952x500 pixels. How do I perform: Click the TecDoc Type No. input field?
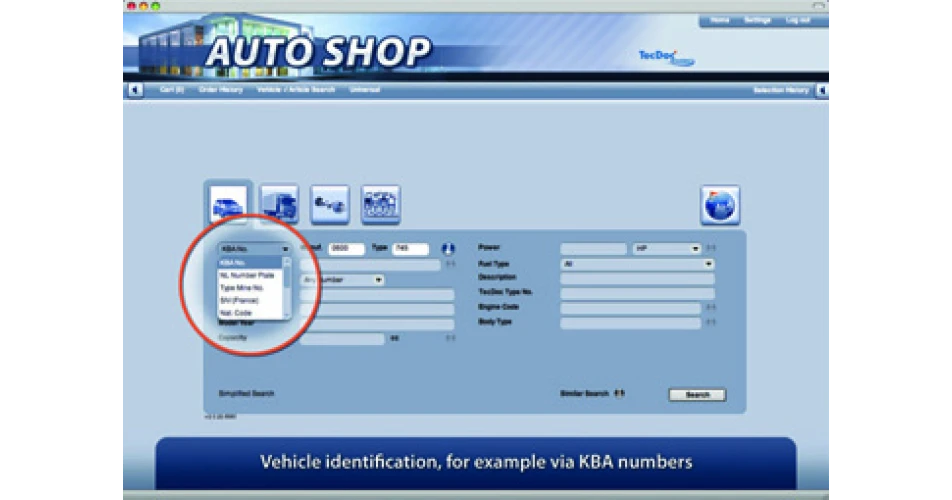pyautogui.click(x=637, y=293)
